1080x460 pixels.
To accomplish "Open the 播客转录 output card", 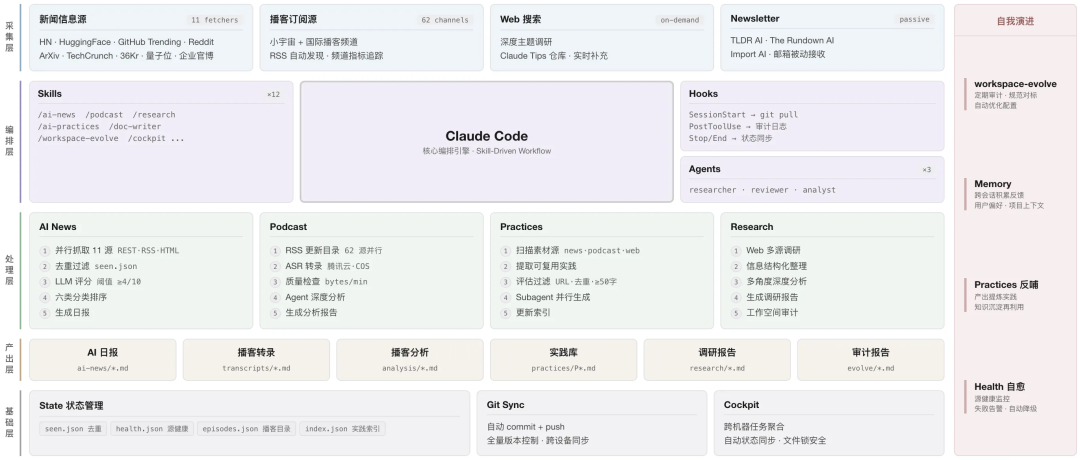I will pos(256,359).
